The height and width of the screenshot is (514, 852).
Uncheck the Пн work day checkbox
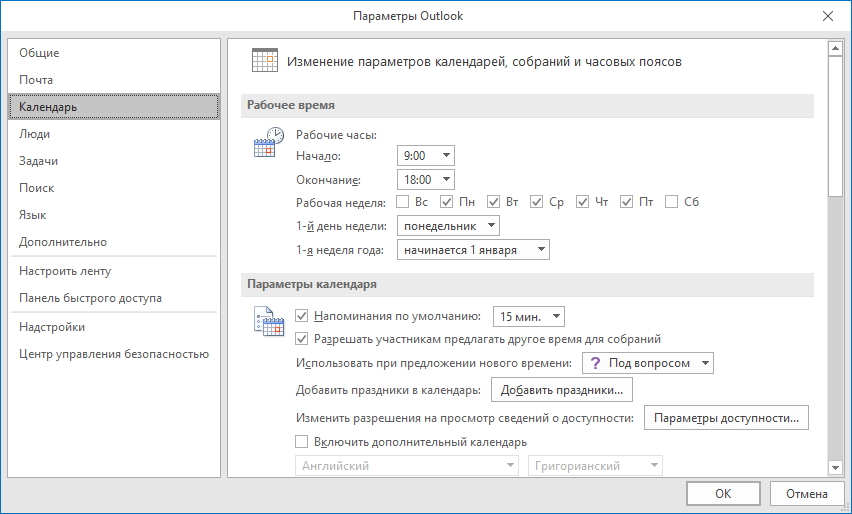447,202
